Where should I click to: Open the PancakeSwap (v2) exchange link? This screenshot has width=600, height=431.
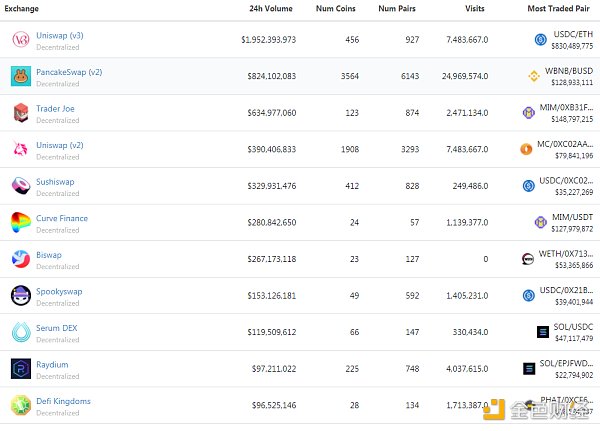pos(69,72)
